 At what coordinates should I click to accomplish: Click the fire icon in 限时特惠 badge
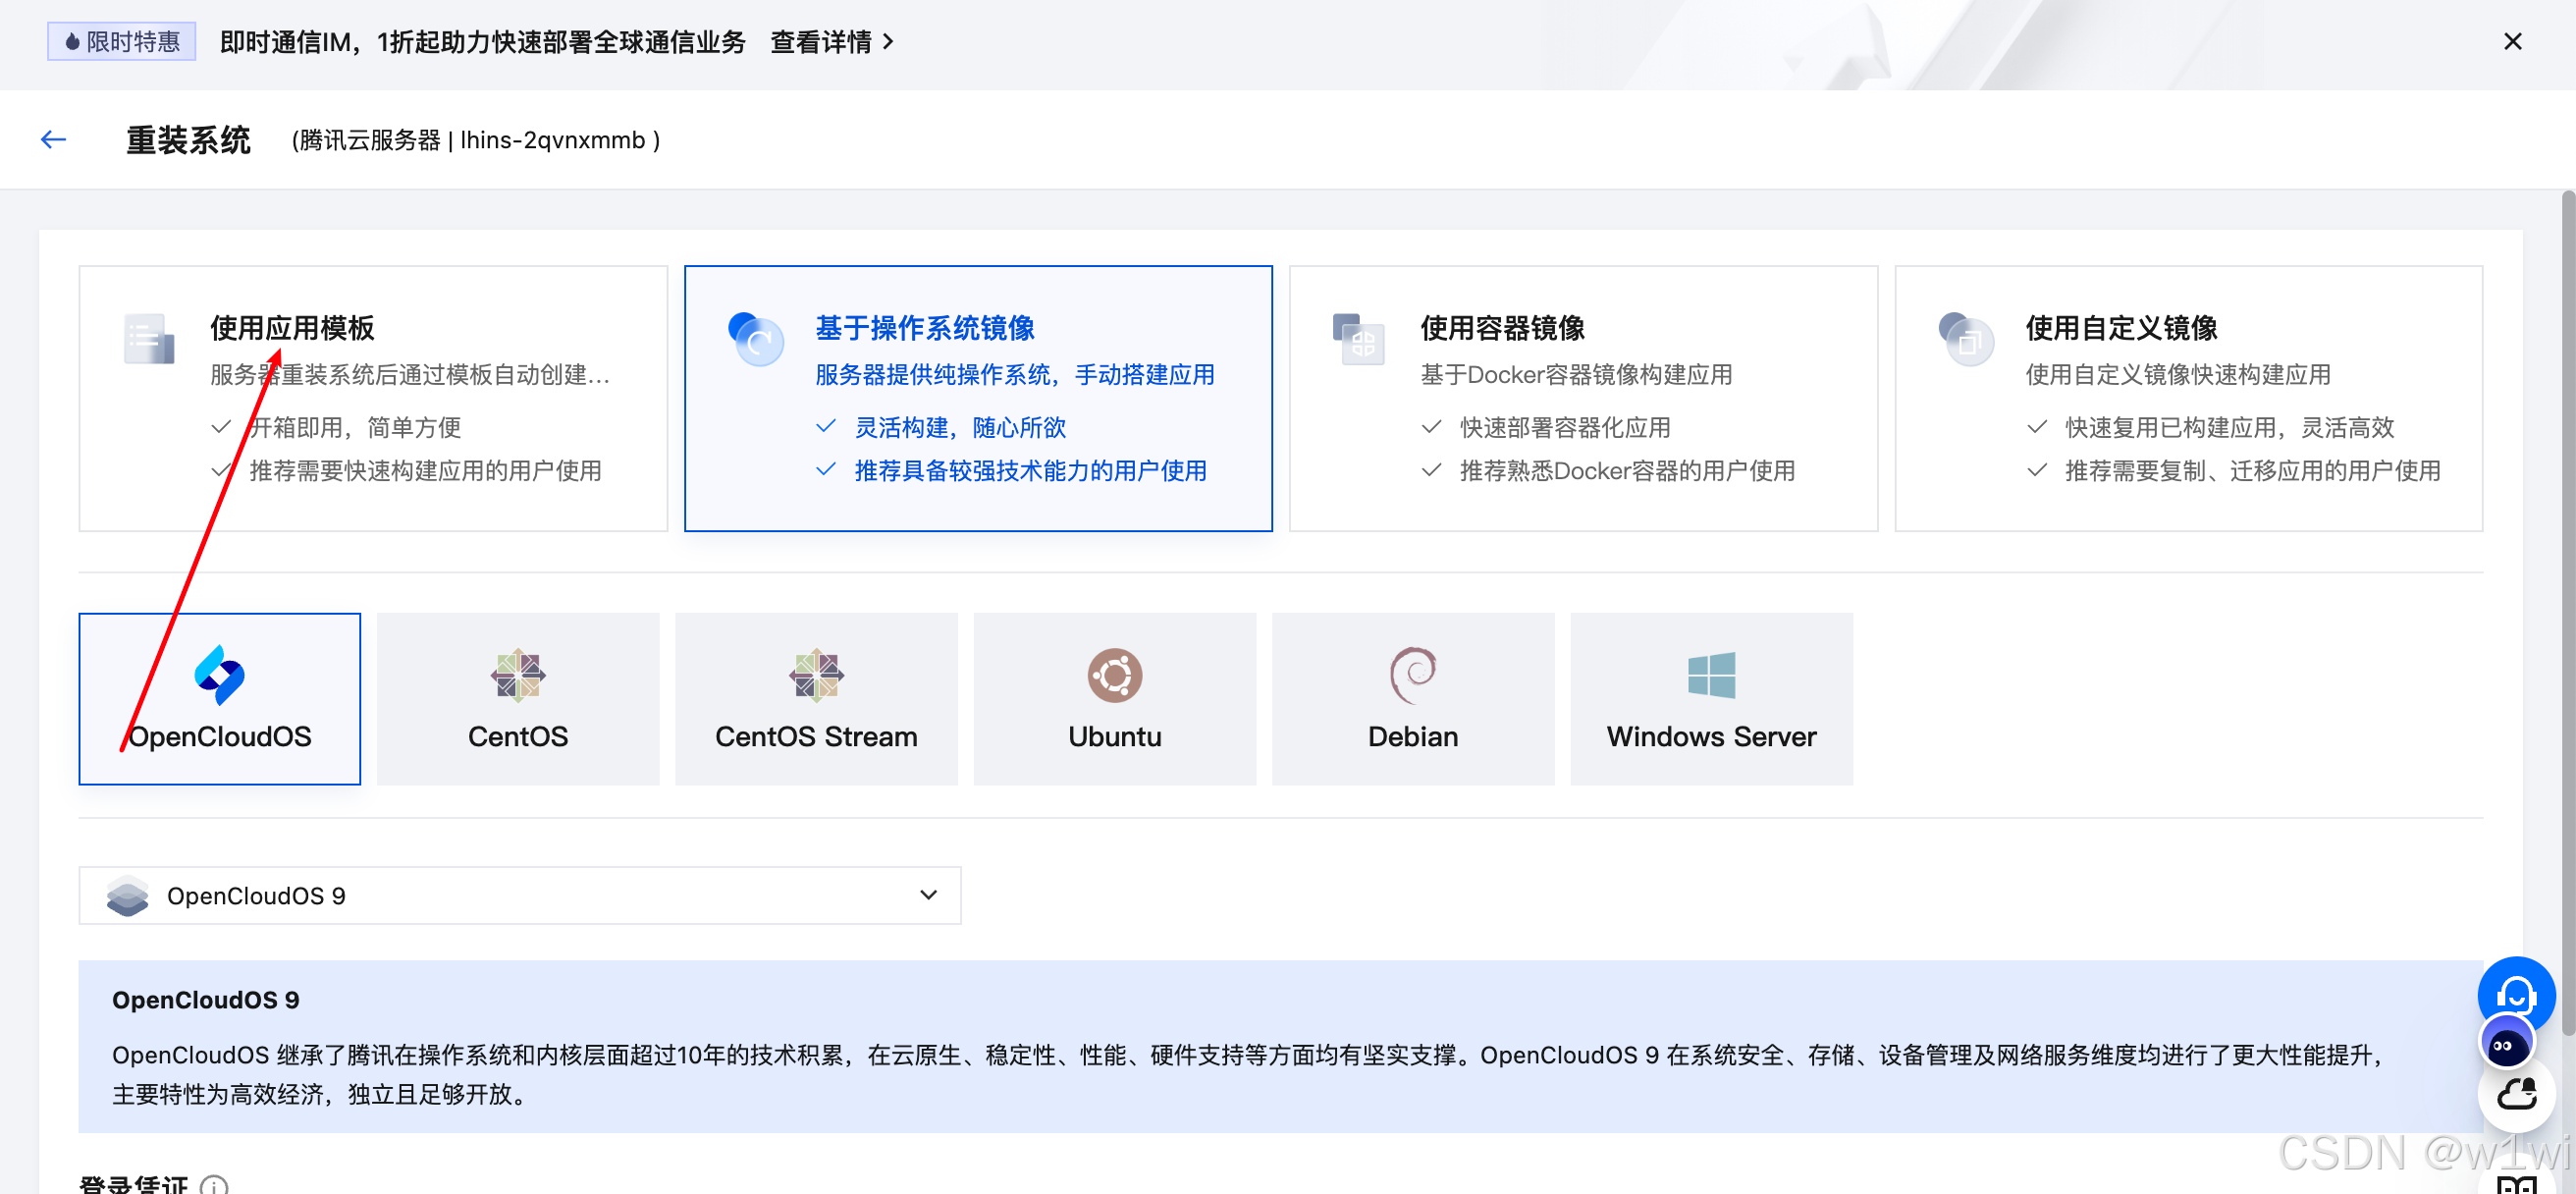coord(69,41)
